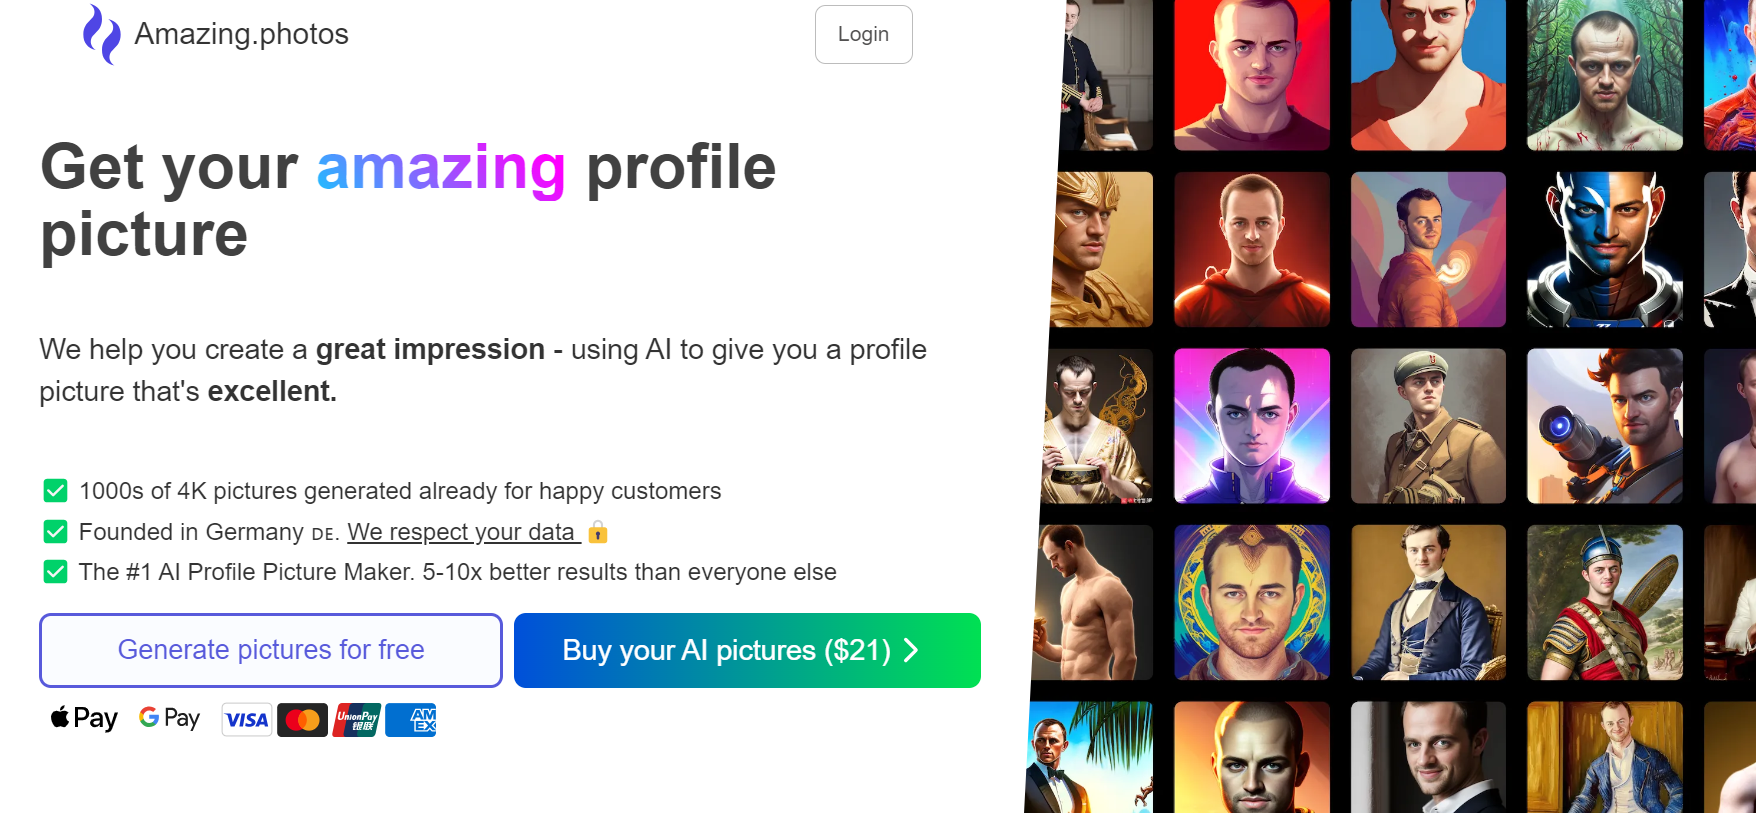This screenshot has width=1756, height=813.
Task: Open the We respect your data link
Action: 463,531
